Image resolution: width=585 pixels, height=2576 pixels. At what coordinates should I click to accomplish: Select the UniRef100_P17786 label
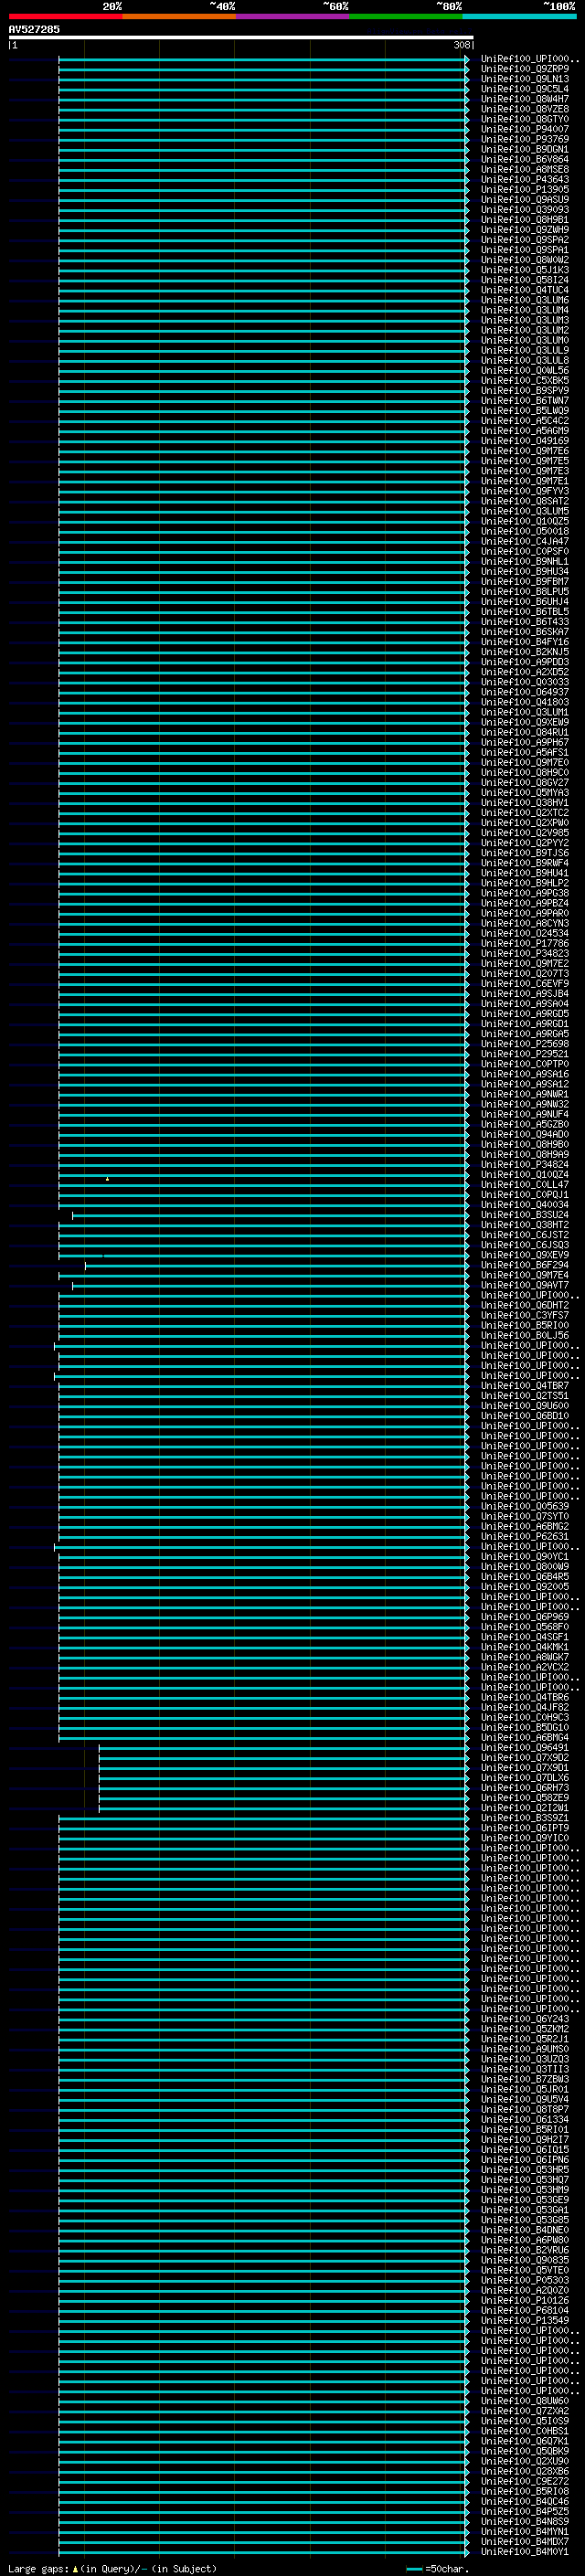[525, 943]
